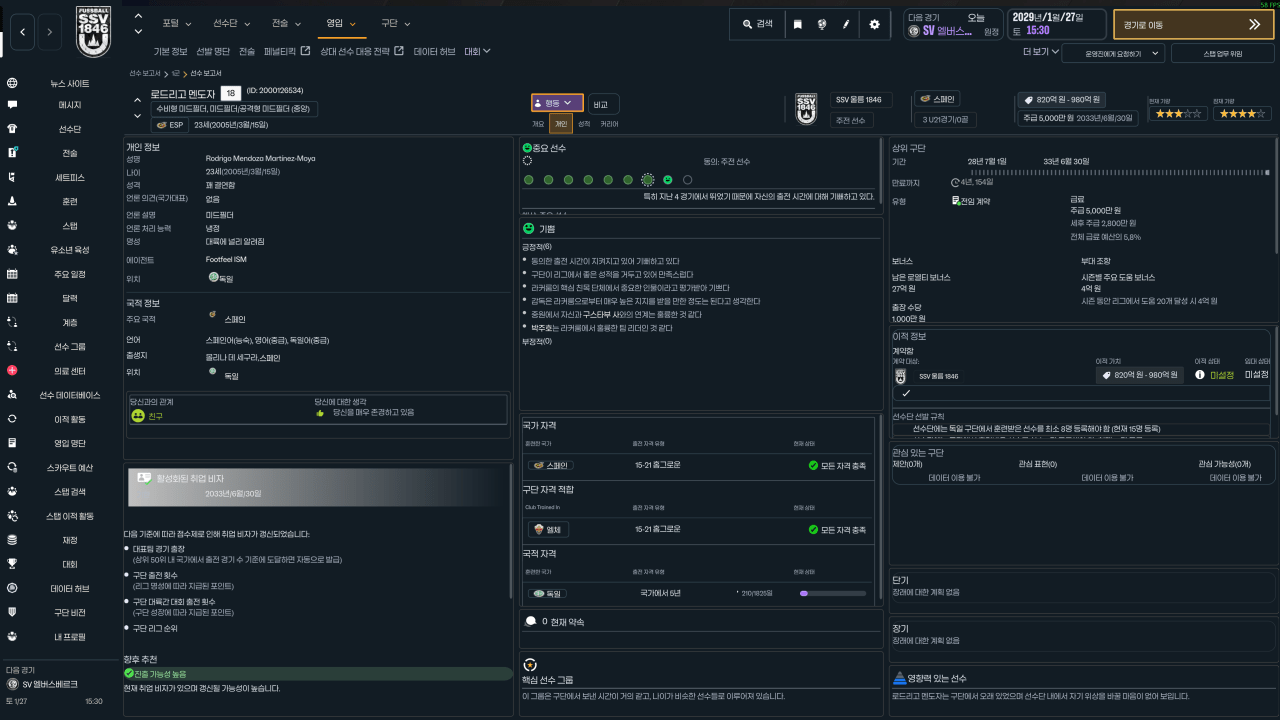This screenshot has height=720, width=1280.
Task: Open the 메시지 speech bubble icon
Action: tap(12, 104)
